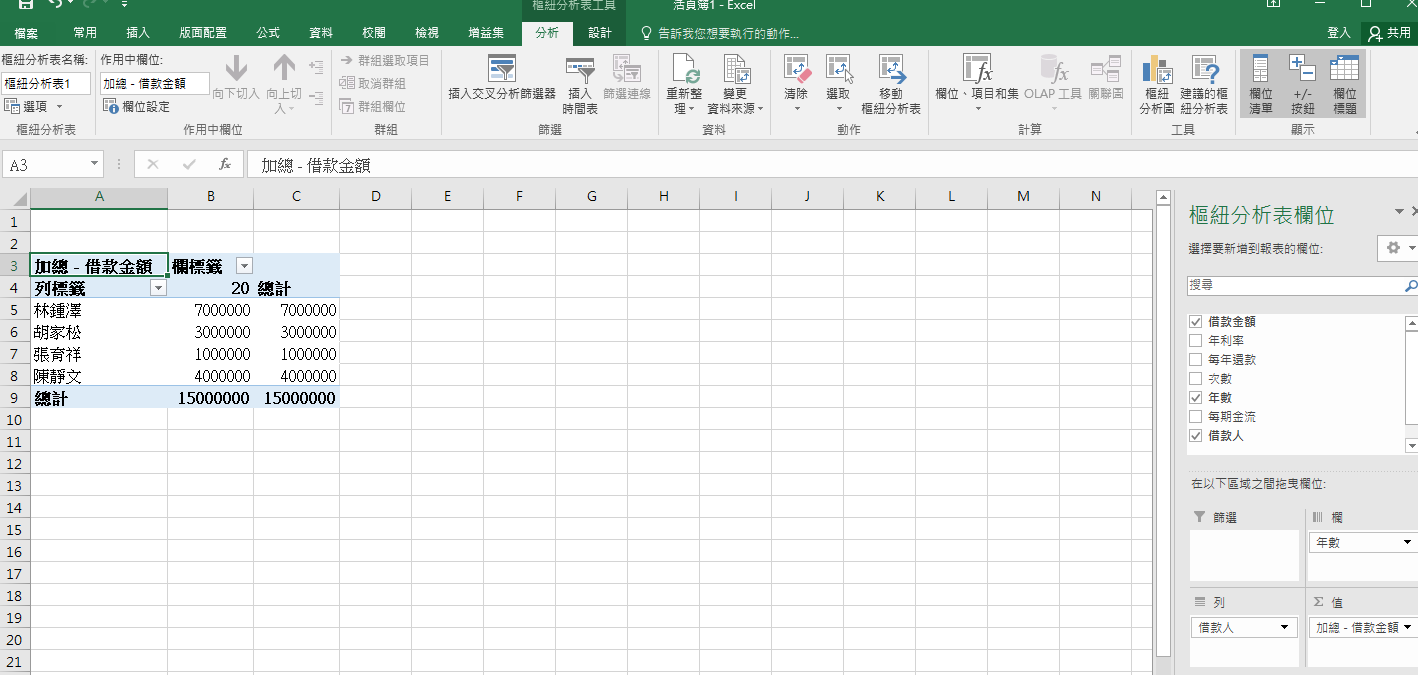Screen dimensions: 1418x675
Task: Open the 欄標籤 column labels filter dropdown
Action: tap(244, 266)
